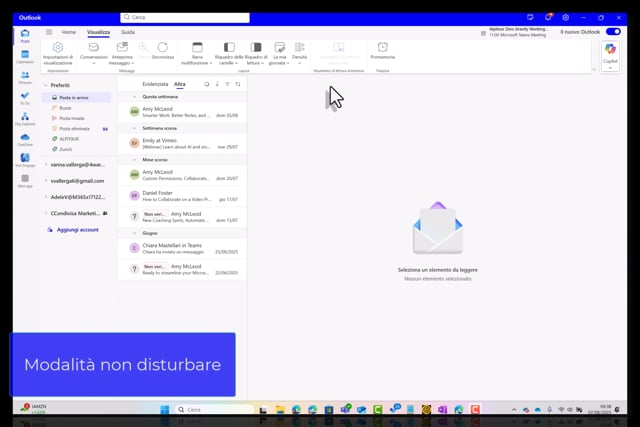This screenshot has height=427, width=640.
Task: Open the ALPITOUR category folder
Action: coord(76,139)
